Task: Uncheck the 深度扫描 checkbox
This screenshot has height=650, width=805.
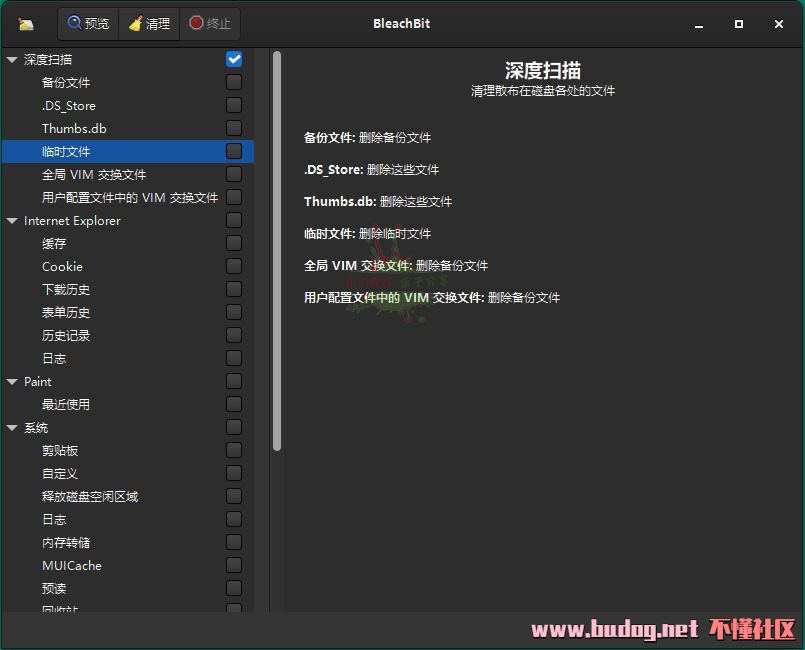Action: coord(234,60)
